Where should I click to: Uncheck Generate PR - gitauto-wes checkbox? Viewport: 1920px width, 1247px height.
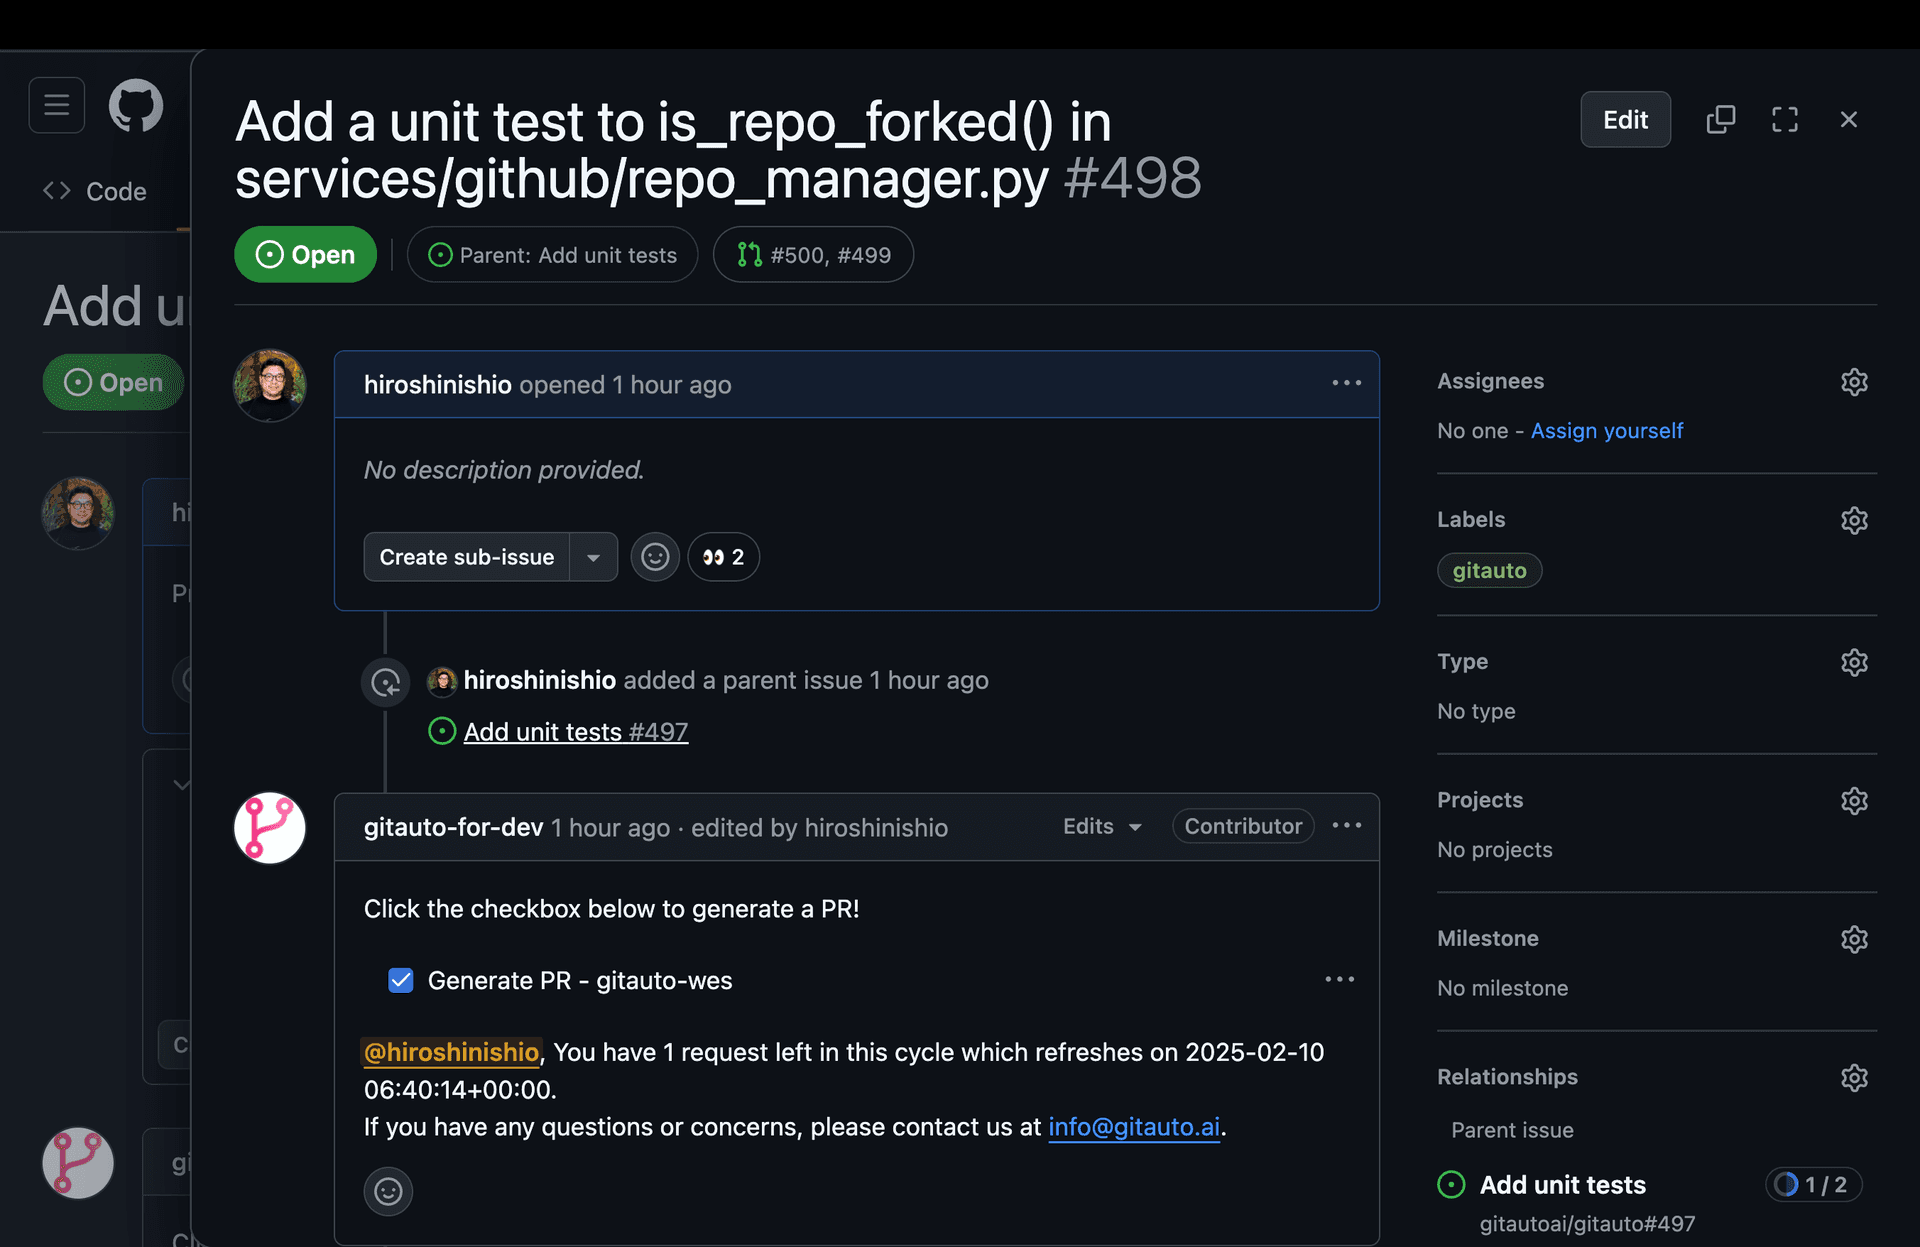[x=401, y=980]
